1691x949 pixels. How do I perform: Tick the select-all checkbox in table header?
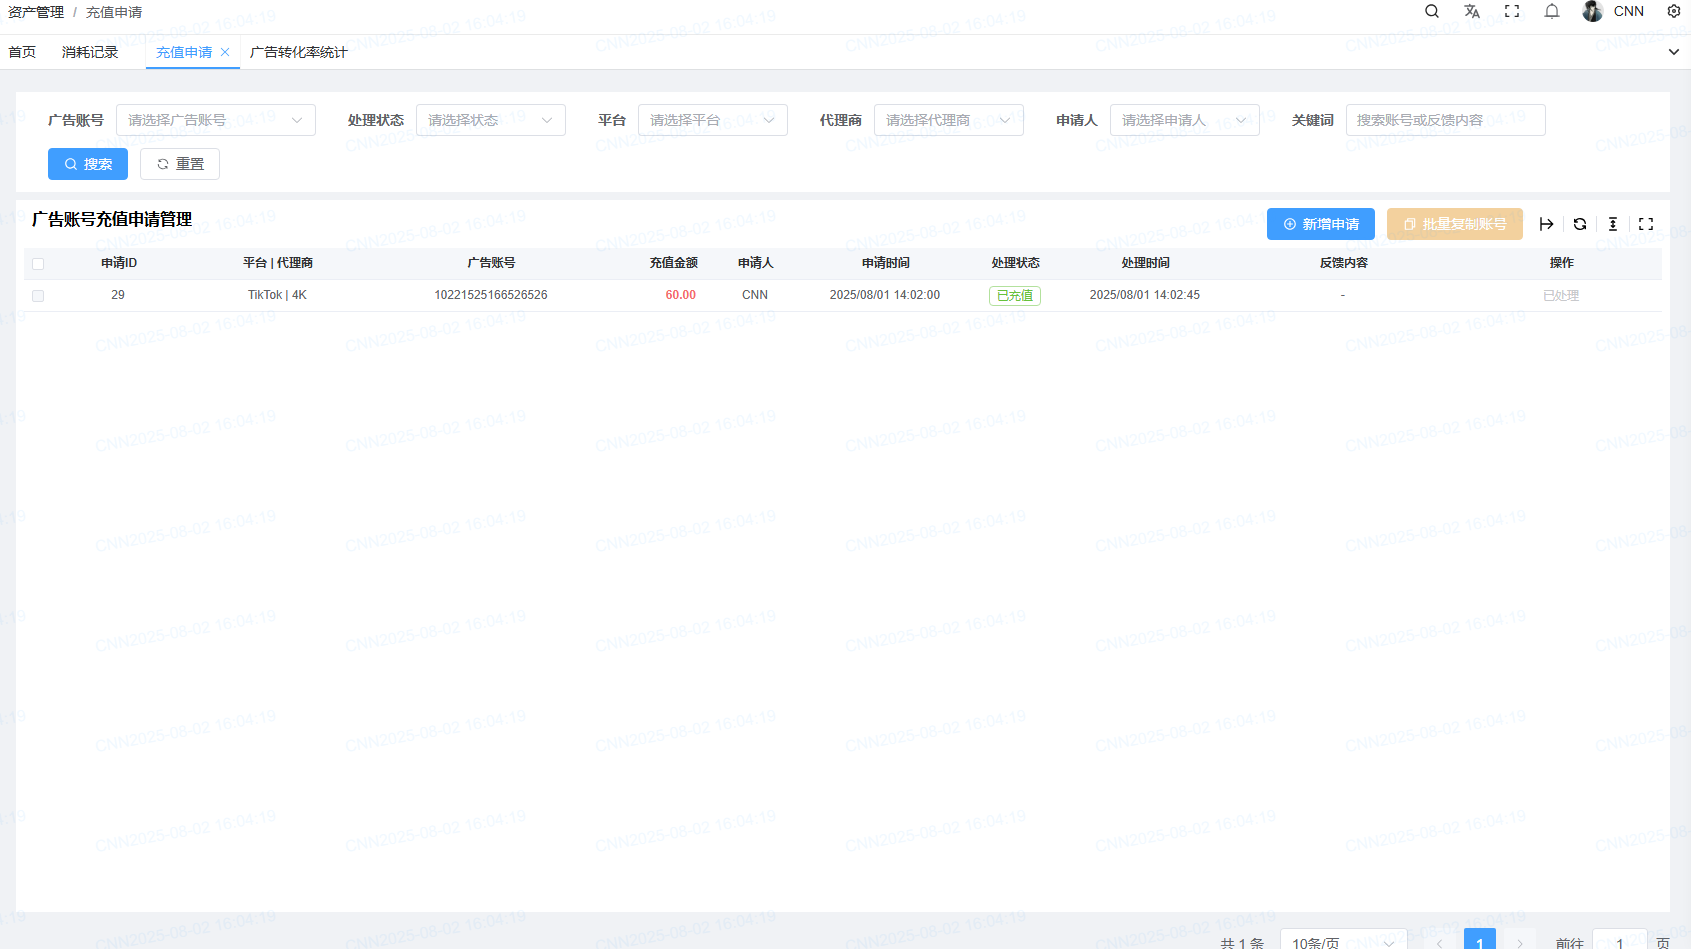(38, 264)
